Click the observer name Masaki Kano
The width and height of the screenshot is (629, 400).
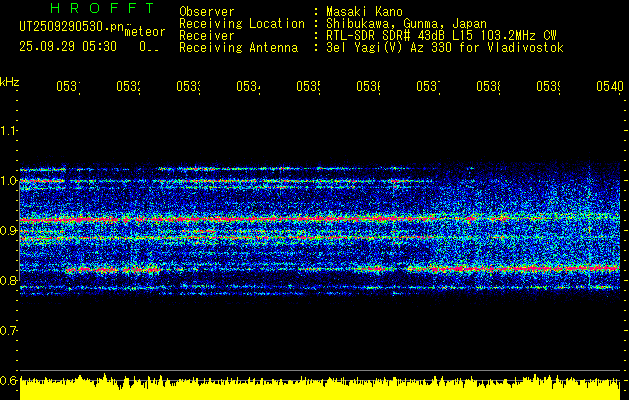pos(364,11)
